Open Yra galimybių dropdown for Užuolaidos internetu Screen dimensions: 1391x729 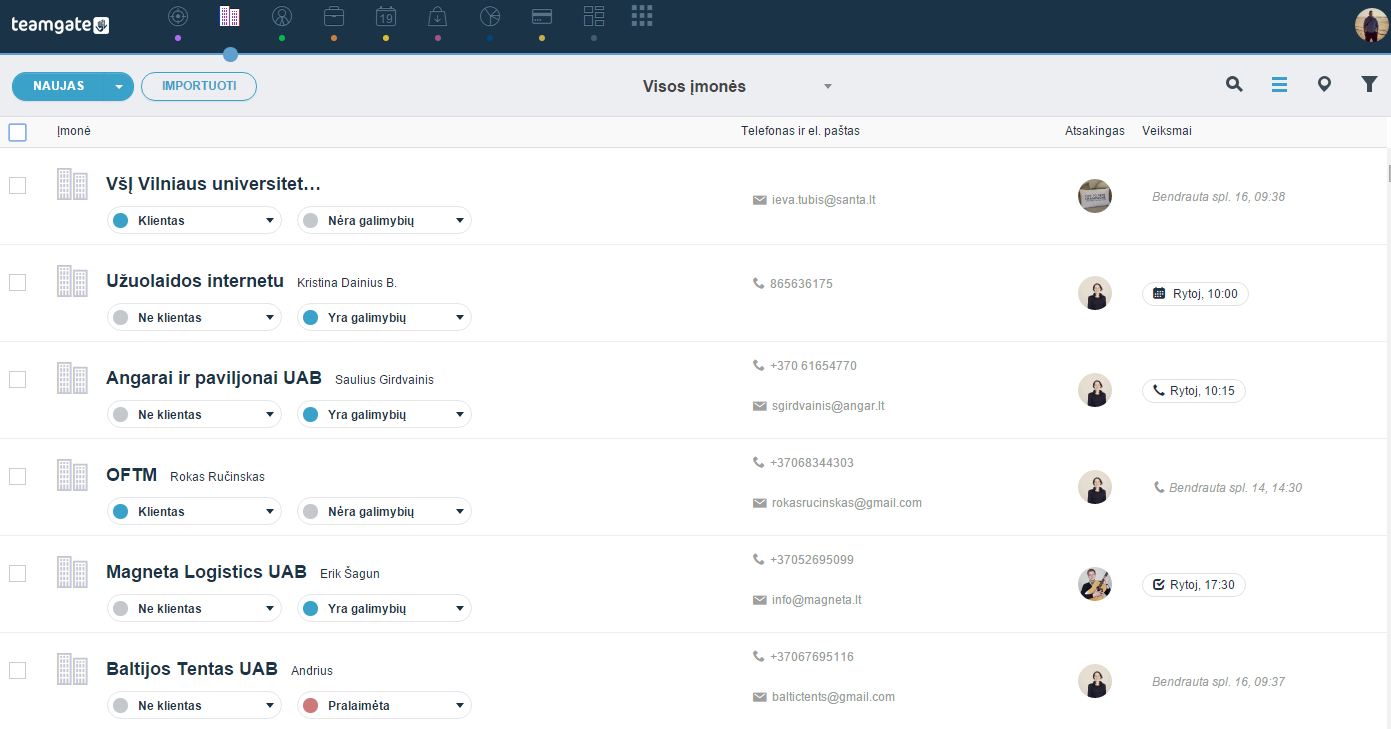(384, 317)
